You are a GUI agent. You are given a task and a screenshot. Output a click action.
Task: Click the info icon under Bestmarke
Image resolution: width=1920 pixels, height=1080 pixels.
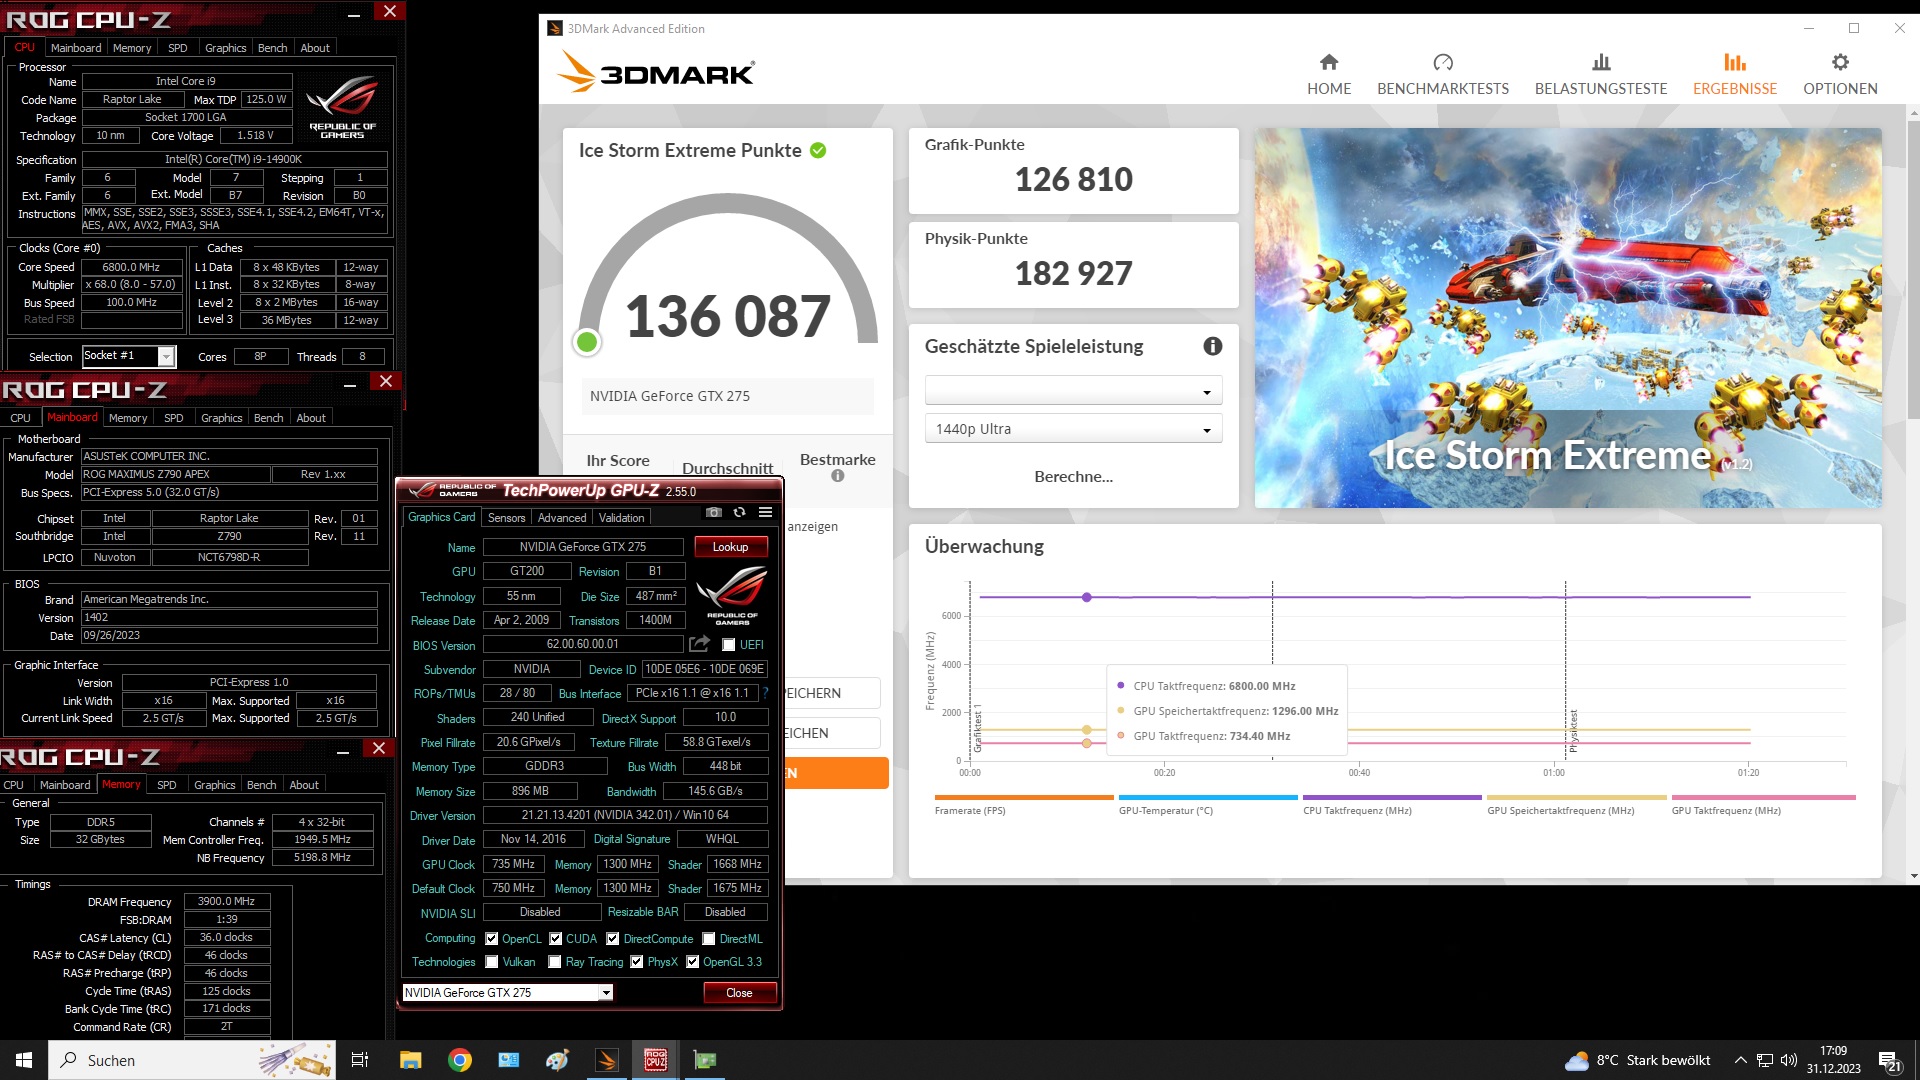coord(838,476)
